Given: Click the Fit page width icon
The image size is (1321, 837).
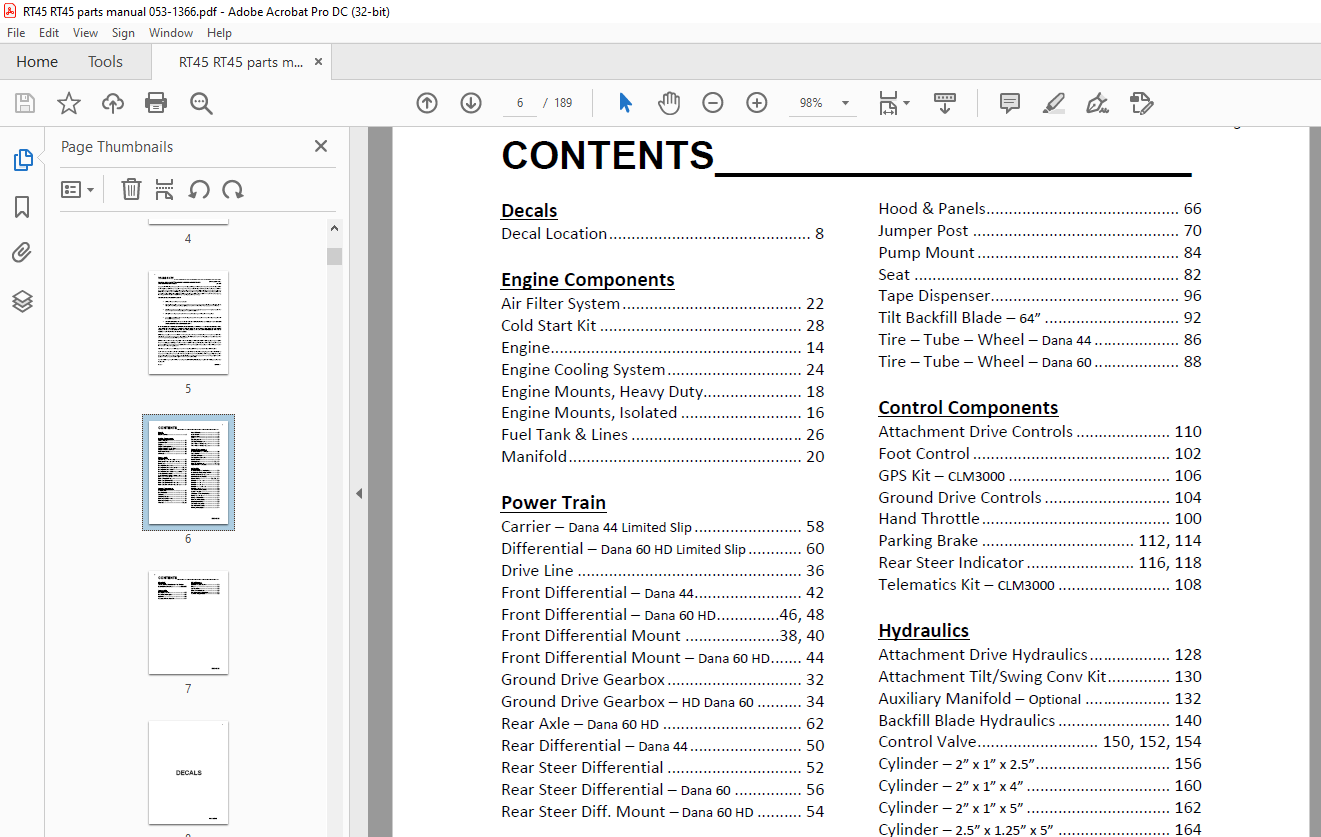Looking at the screenshot, I should [888, 103].
